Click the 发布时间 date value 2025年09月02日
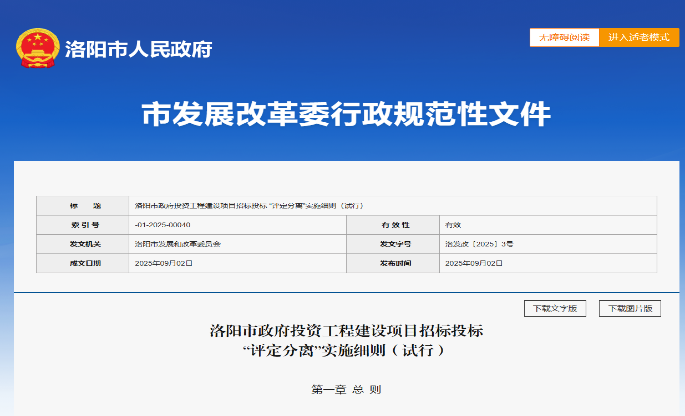The height and width of the screenshot is (416, 685). (474, 263)
